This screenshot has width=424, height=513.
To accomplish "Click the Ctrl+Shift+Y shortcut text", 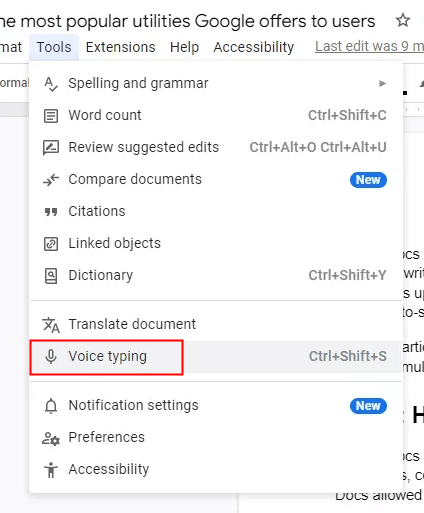I will 347,275.
